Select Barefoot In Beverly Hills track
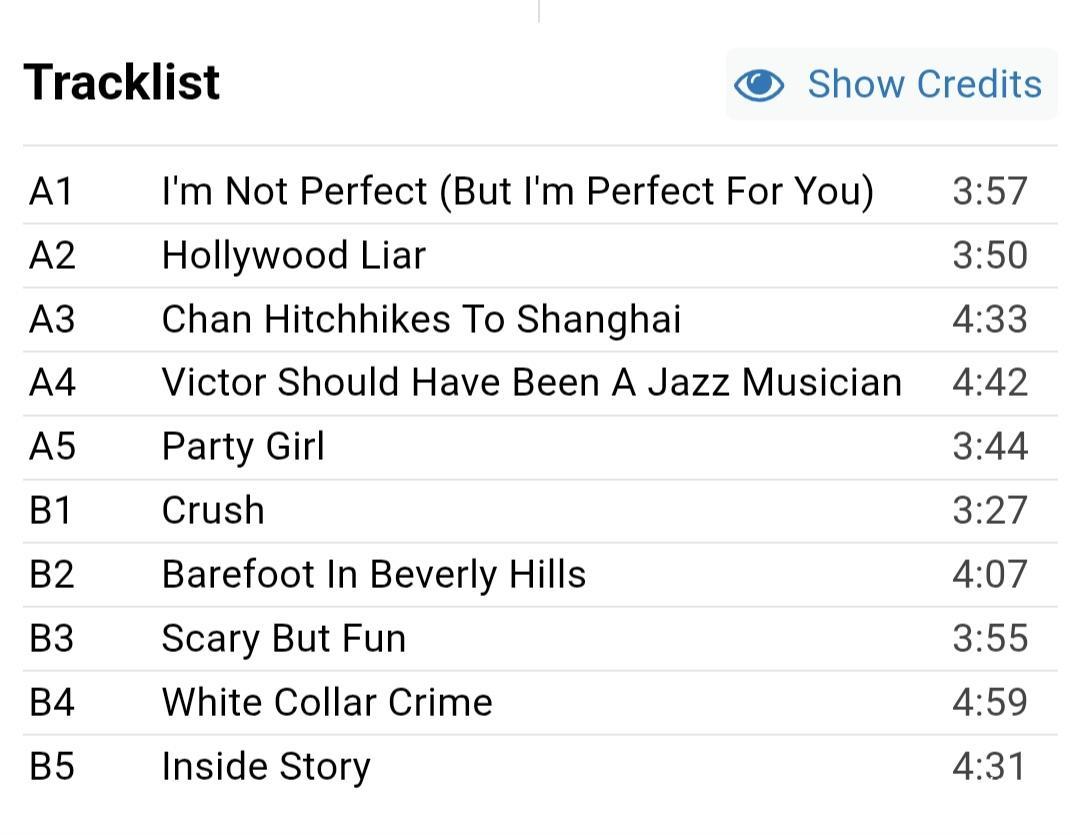The image size is (1080, 835). [x=373, y=574]
